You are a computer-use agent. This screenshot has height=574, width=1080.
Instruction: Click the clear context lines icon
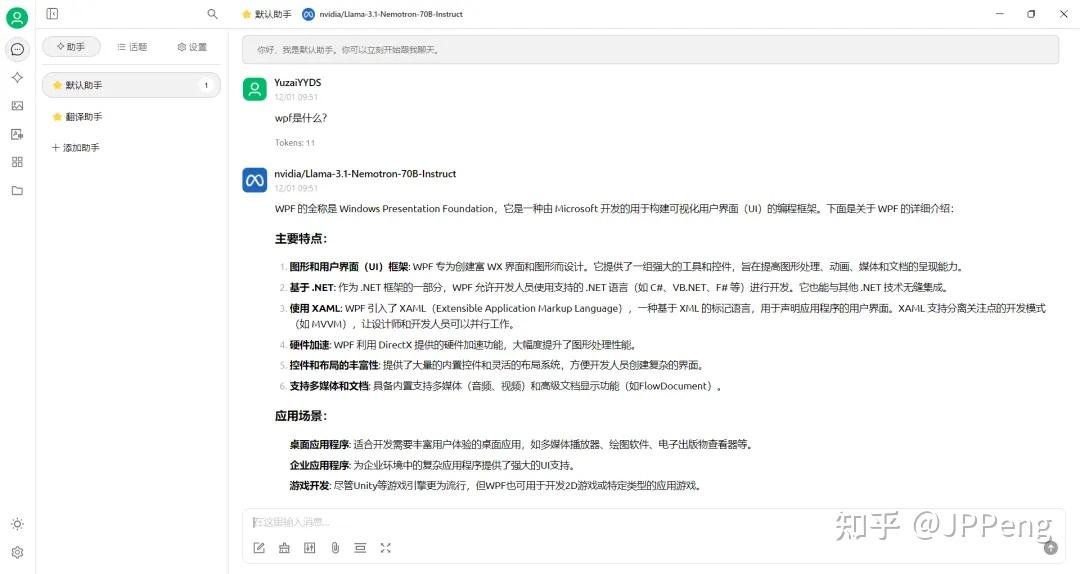pyautogui.click(x=360, y=548)
